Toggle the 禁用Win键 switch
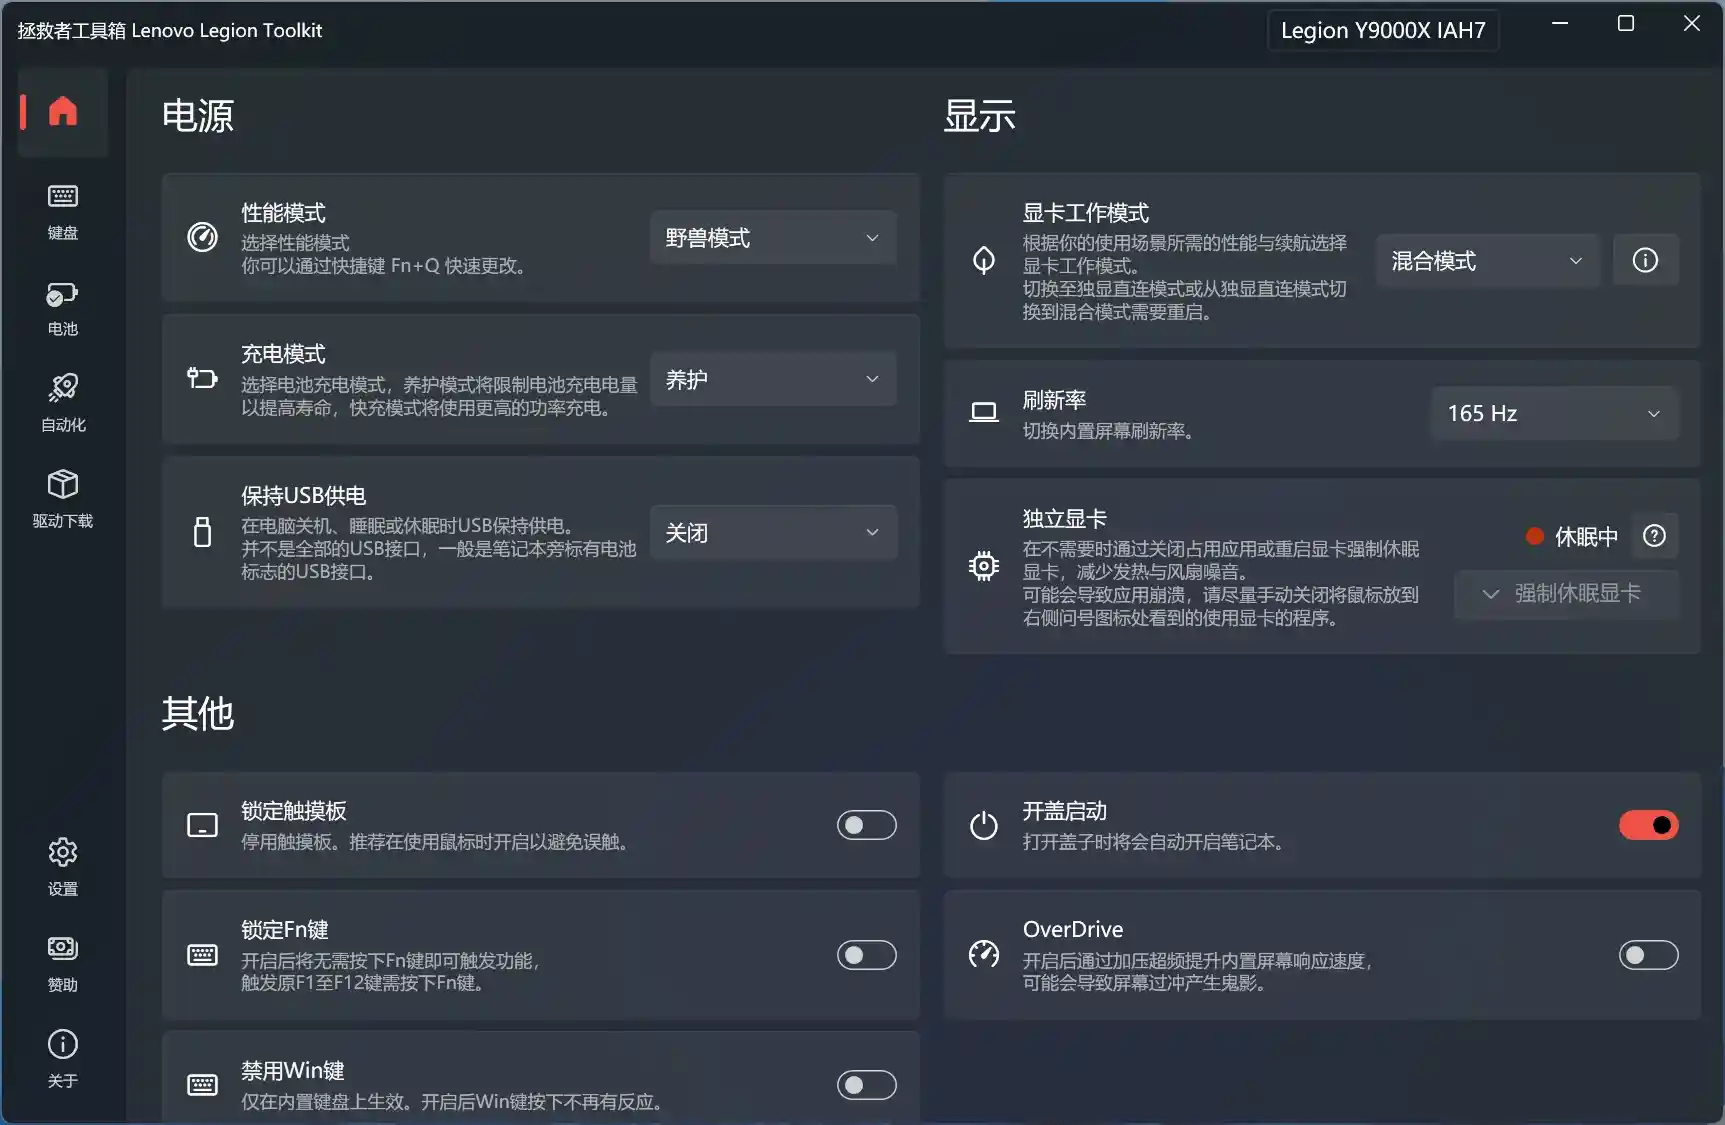This screenshot has height=1125, width=1725. point(867,1085)
